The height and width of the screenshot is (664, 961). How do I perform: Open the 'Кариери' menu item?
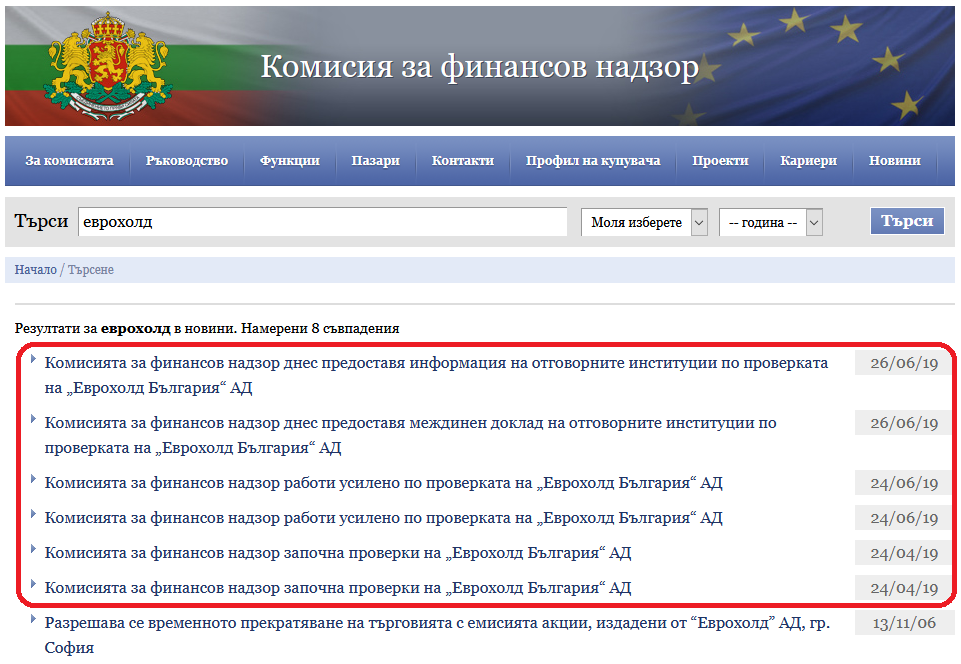pyautogui.click(x=808, y=161)
